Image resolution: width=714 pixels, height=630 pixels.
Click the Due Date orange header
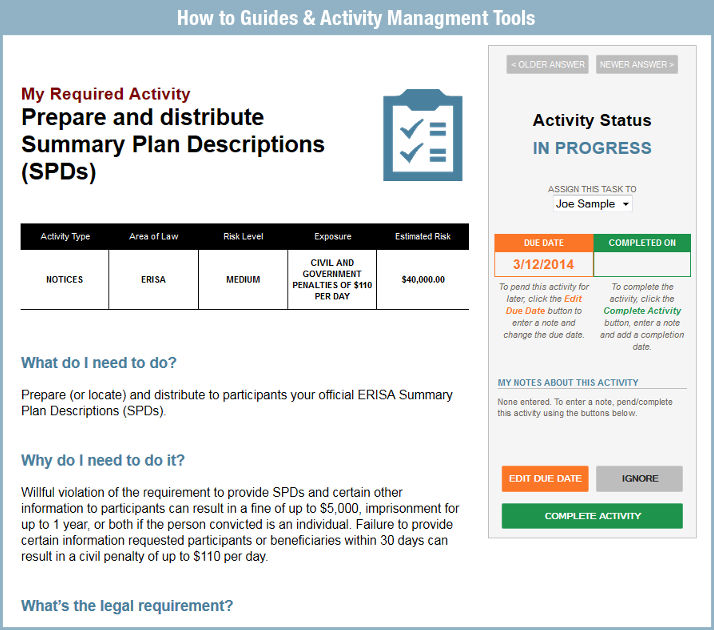[543, 242]
